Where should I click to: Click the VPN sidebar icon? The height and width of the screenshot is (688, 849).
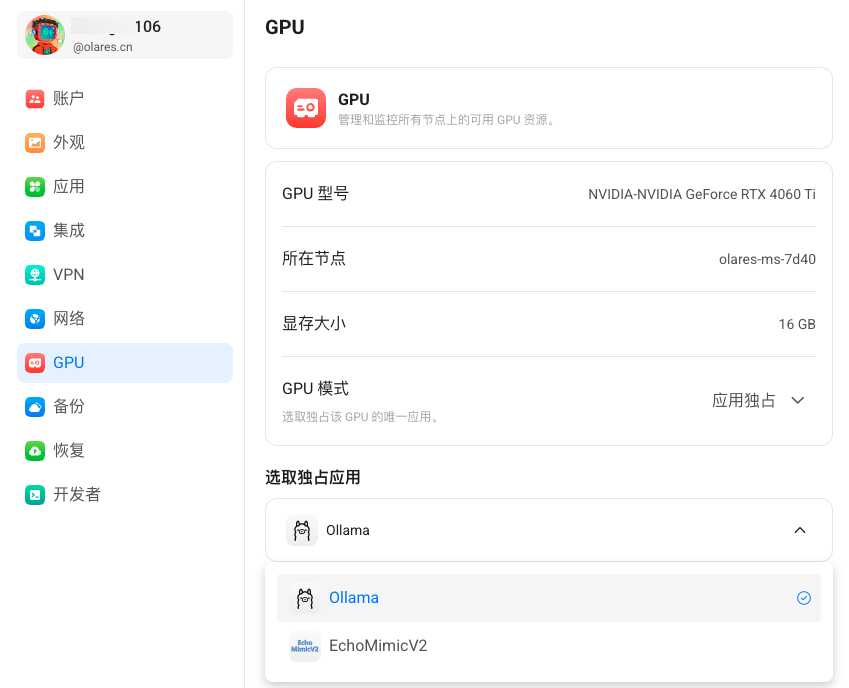35,275
